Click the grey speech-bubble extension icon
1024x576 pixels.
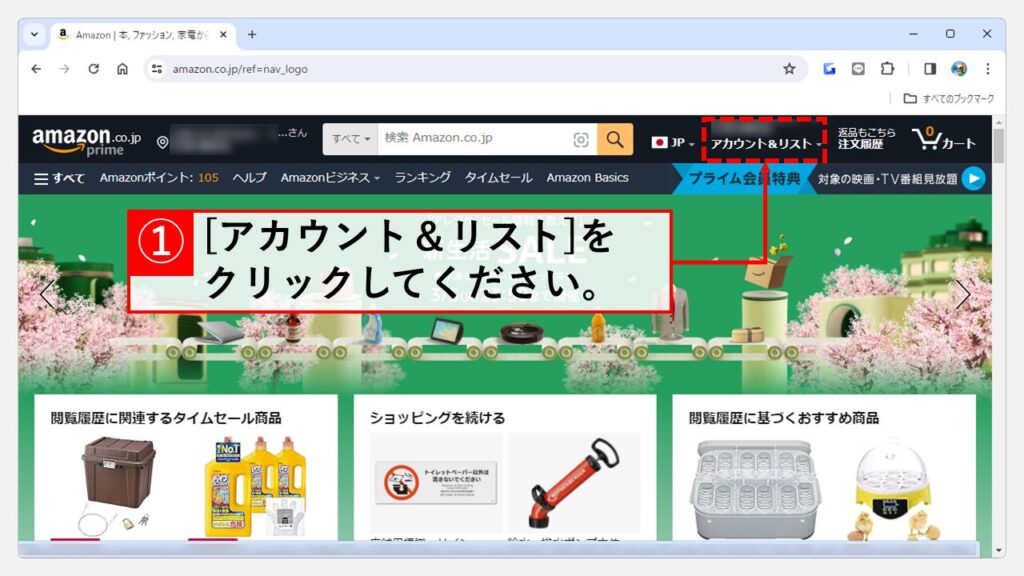[858, 69]
